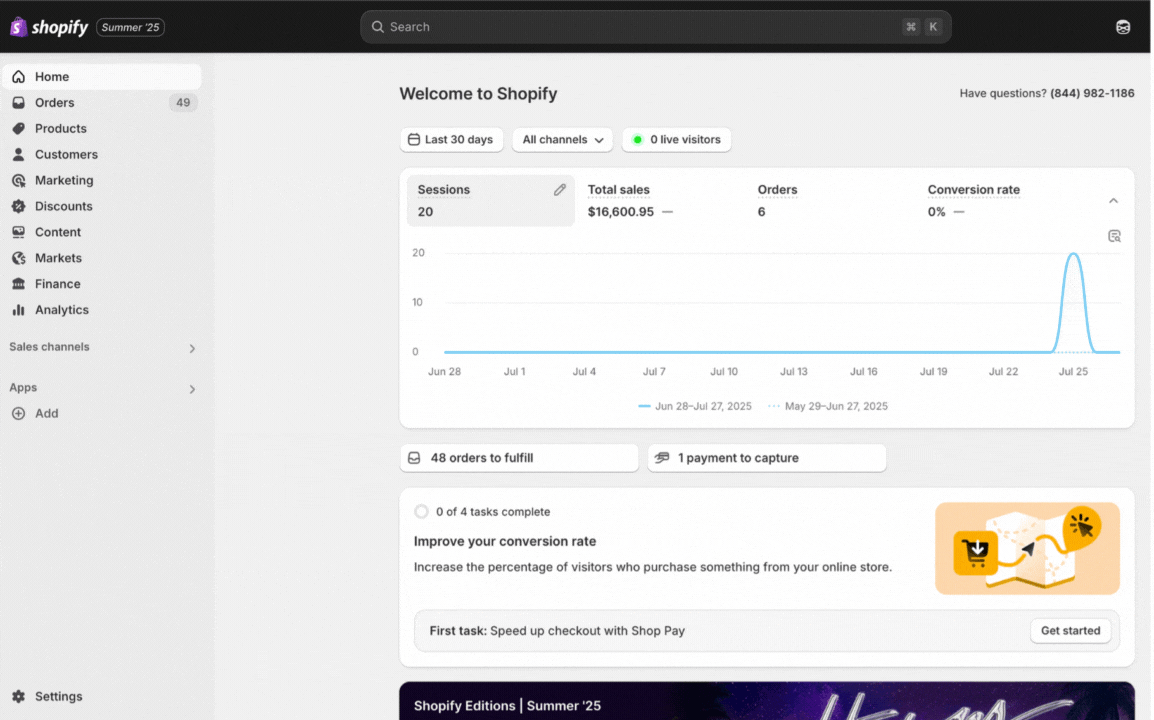Open Markets in the sidebar
The width and height of the screenshot is (1154, 720).
[102, 258]
